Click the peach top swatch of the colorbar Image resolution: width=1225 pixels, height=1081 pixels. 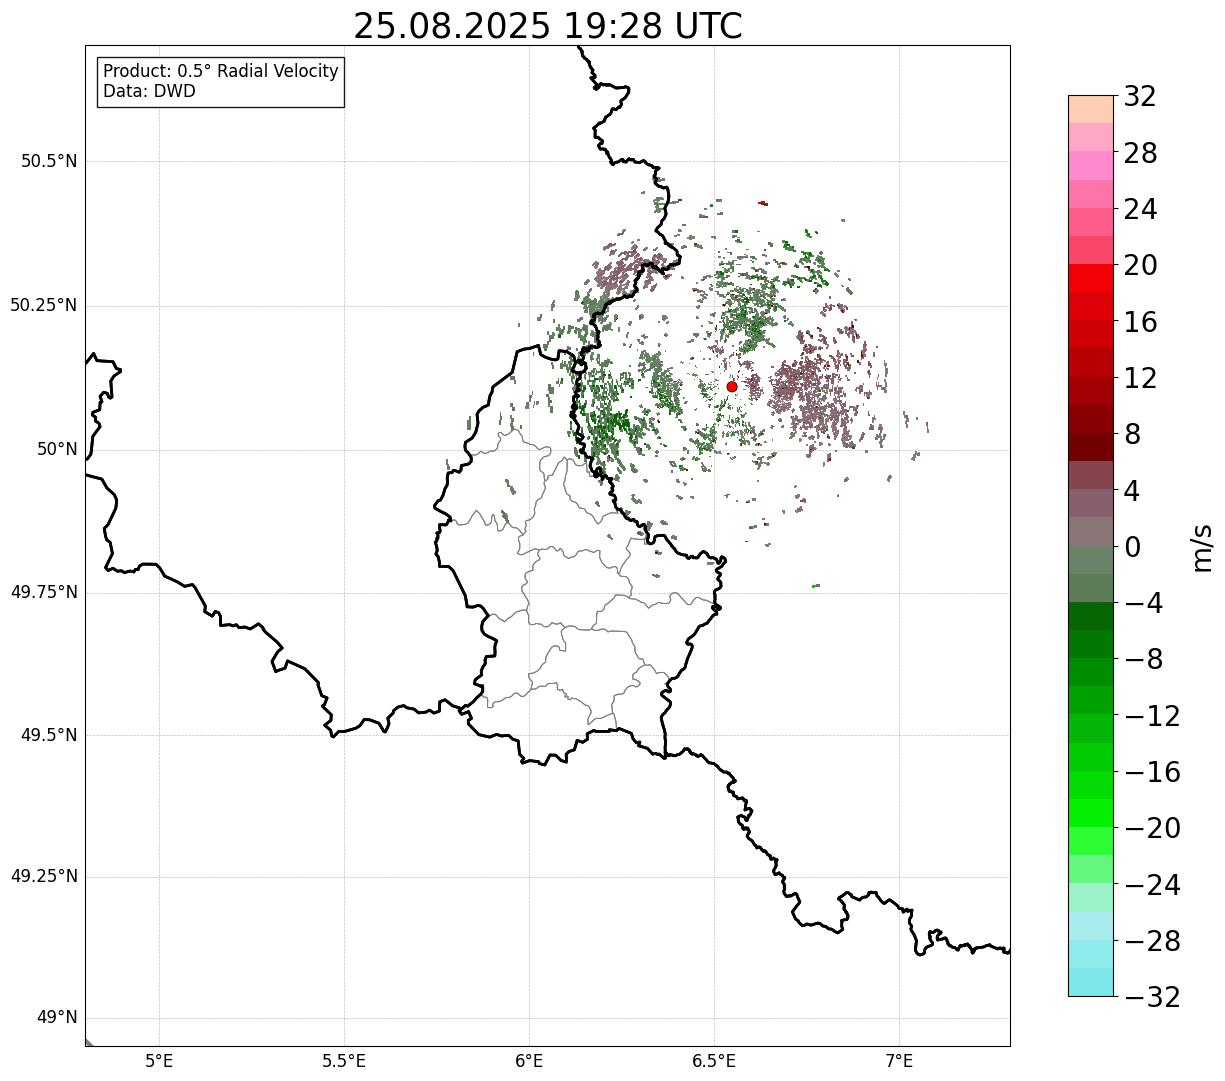coord(1091,109)
